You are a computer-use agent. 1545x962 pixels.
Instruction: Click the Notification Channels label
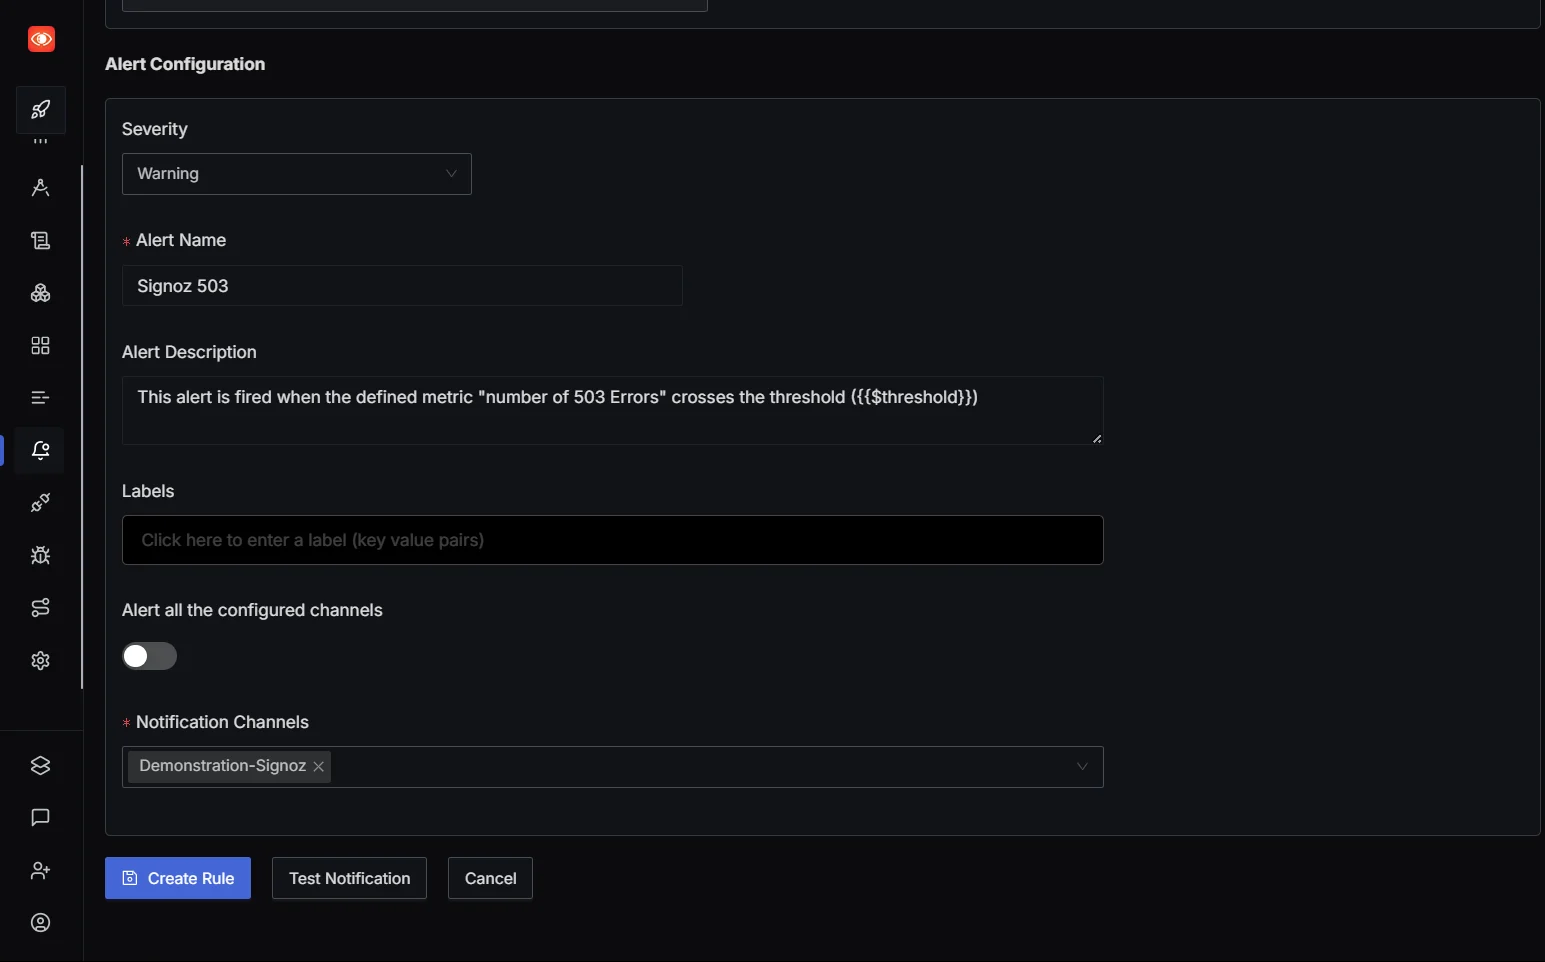(222, 722)
